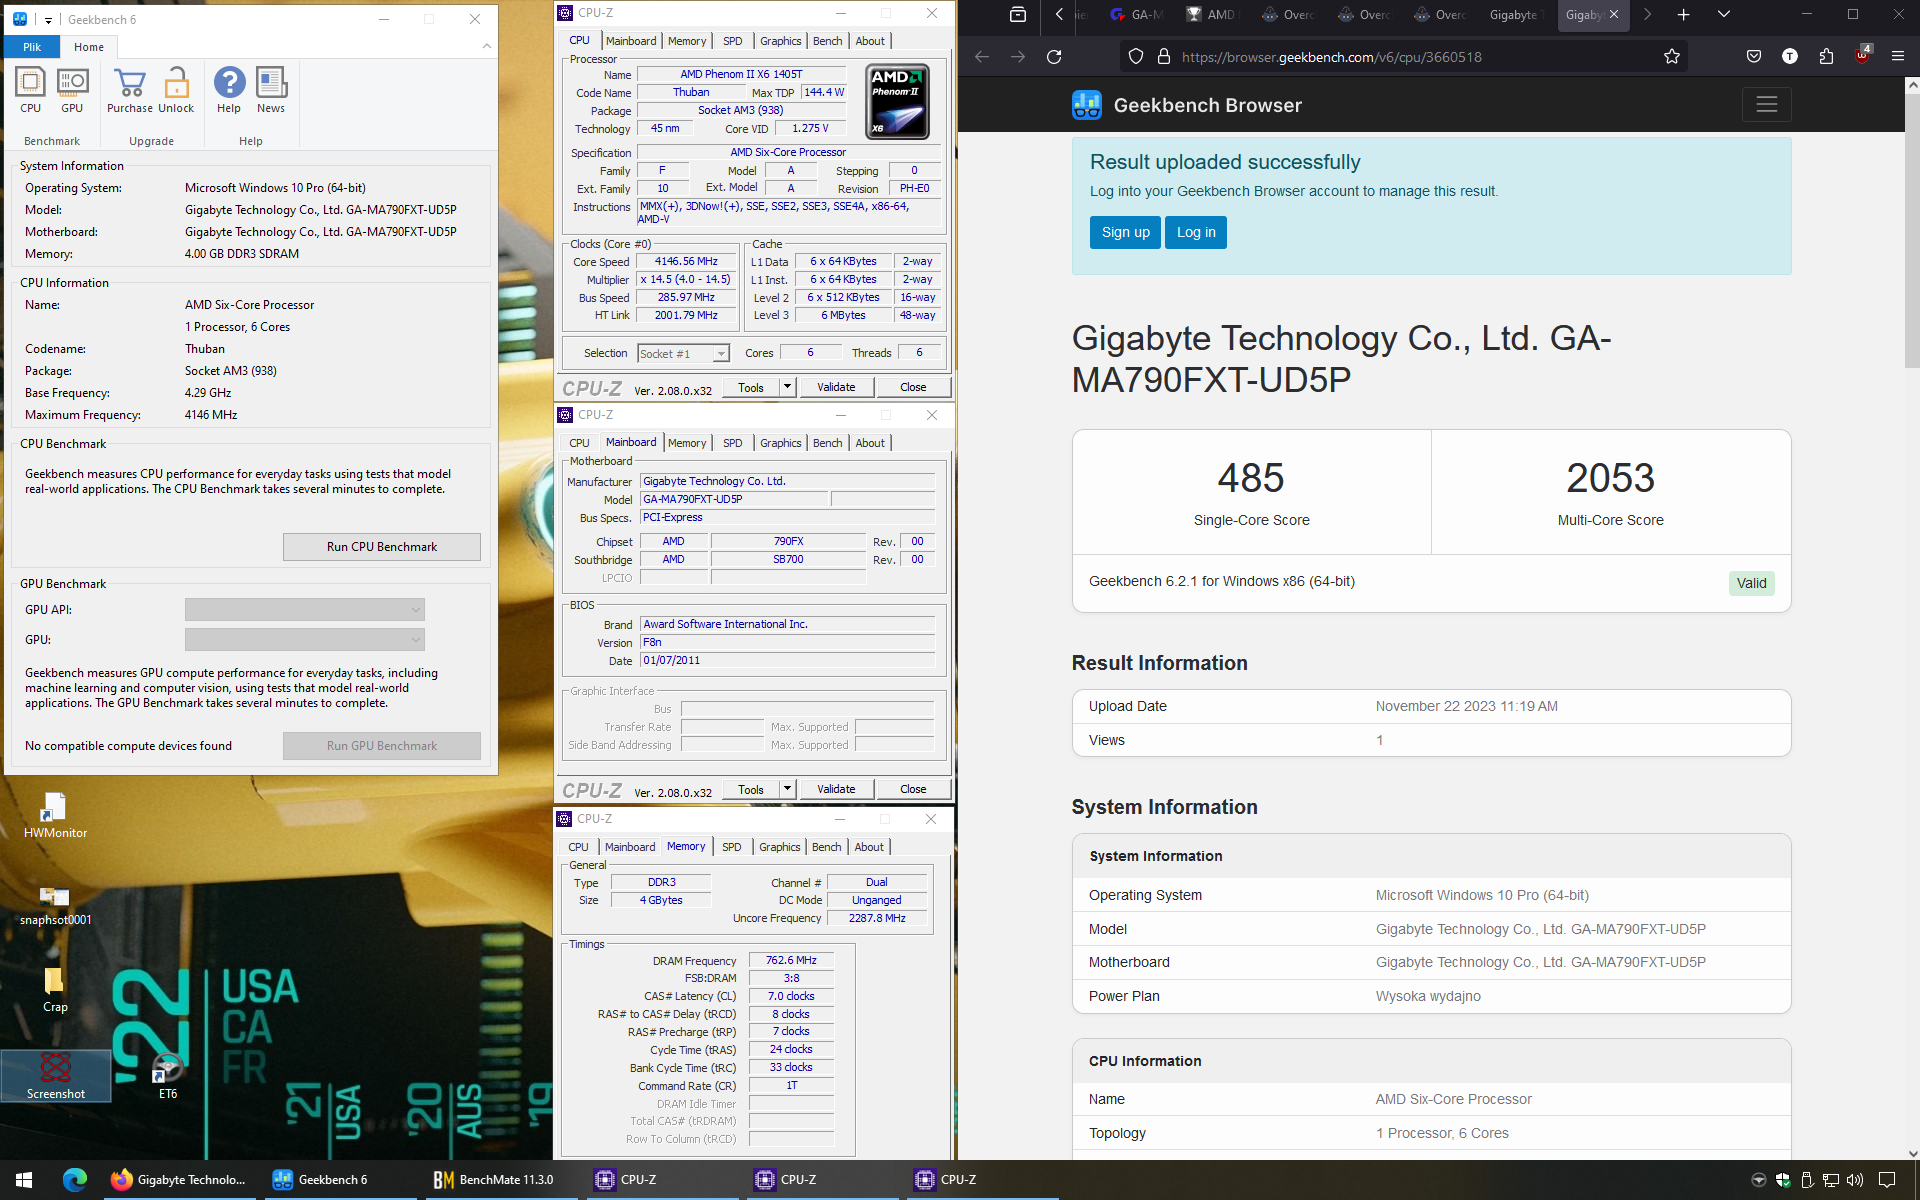
Task: Click Run CPU Benchmark button
Action: click(382, 547)
